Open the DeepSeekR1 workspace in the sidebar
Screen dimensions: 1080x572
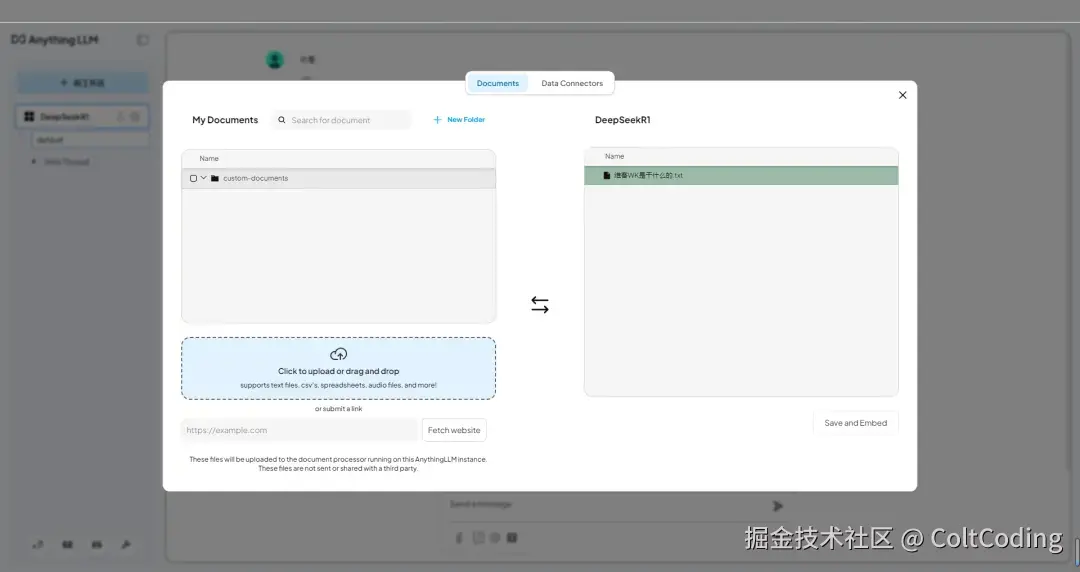82,117
